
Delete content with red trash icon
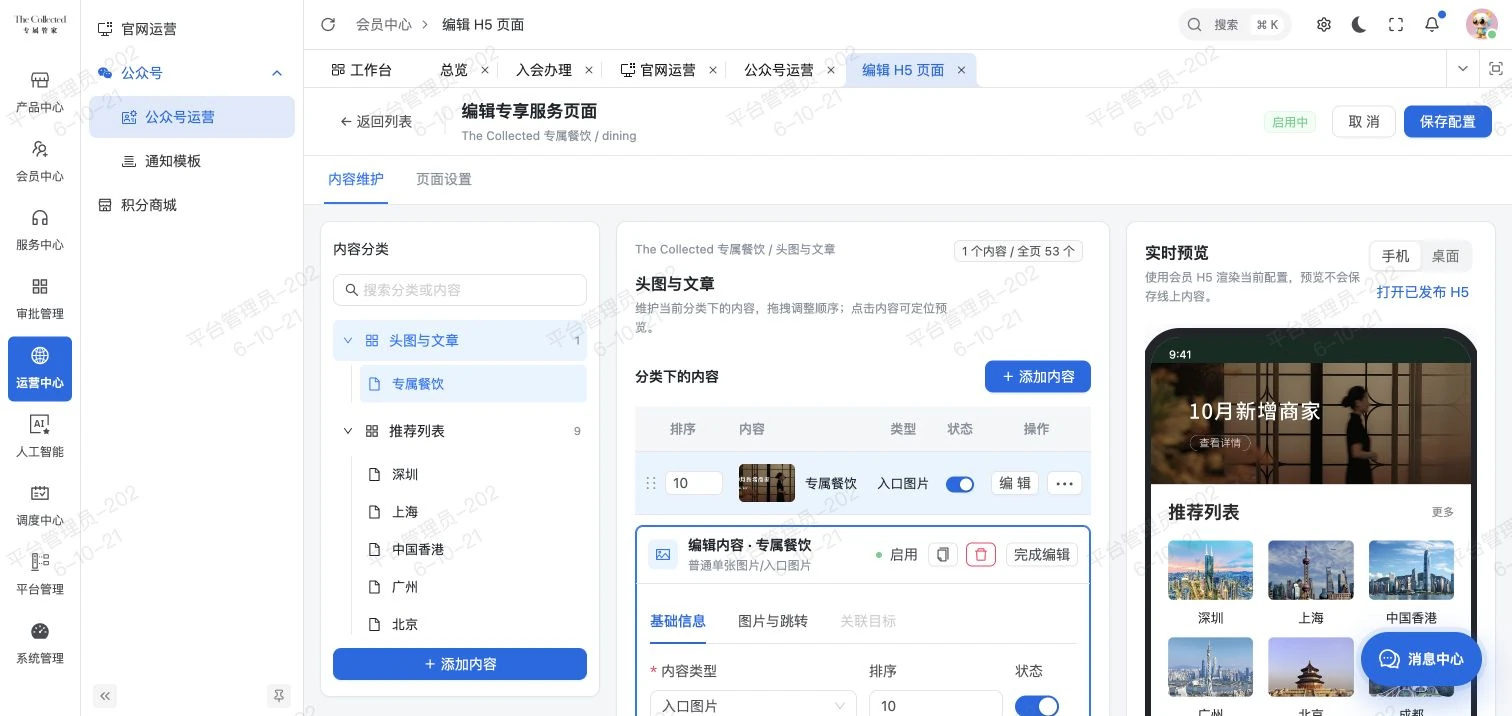(x=981, y=554)
